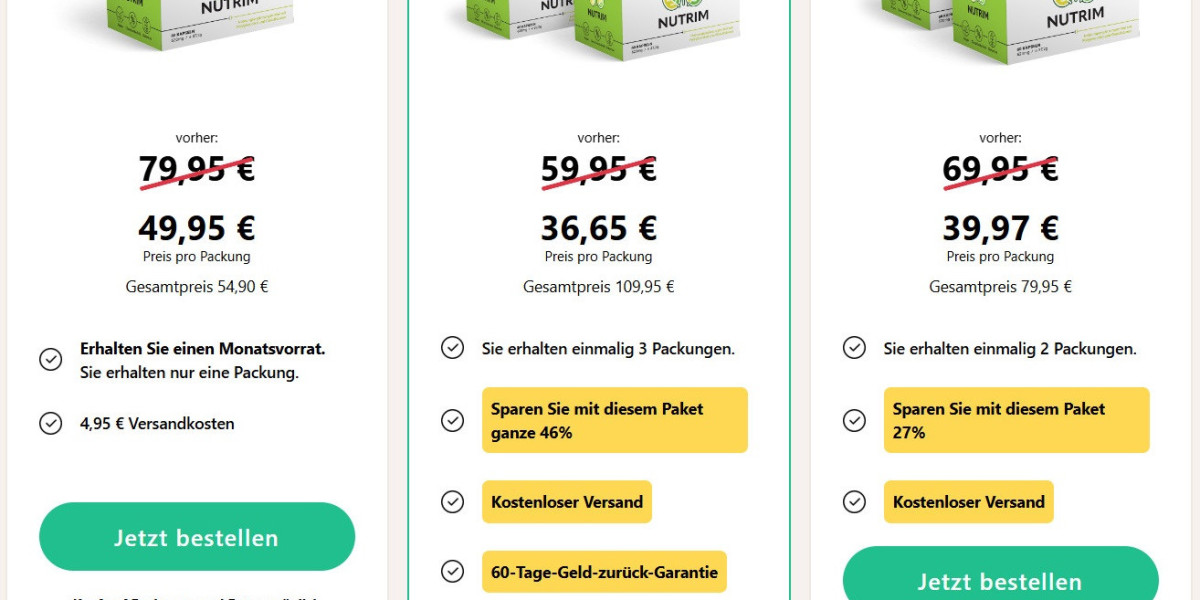Click the 60-Tage-Geld-zurück-Garantie badge
This screenshot has width=1200, height=600.
tap(604, 571)
